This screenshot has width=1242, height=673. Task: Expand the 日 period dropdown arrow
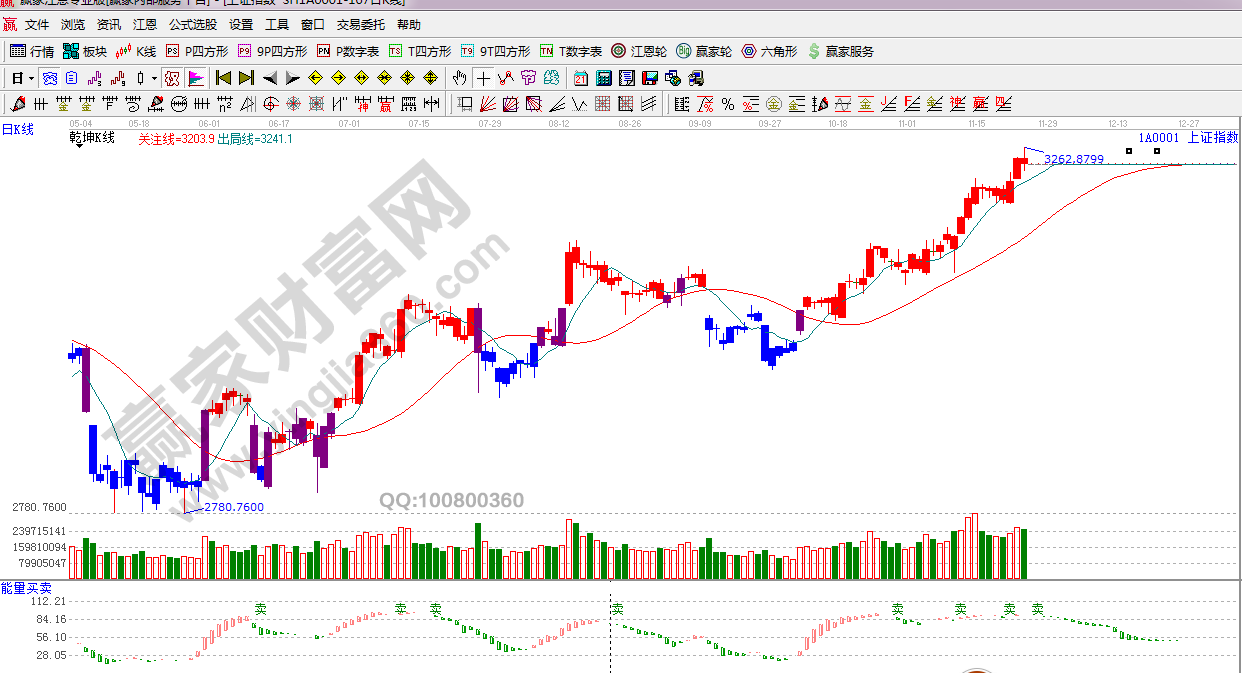[31, 78]
